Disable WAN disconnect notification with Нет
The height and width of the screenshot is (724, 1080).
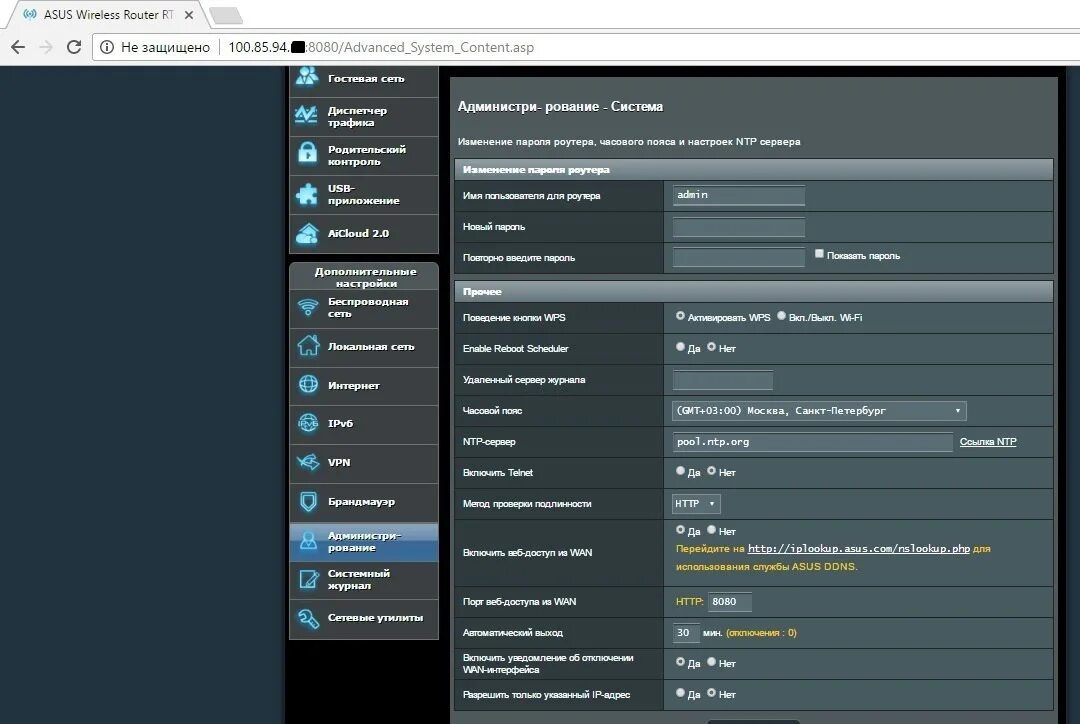712,662
